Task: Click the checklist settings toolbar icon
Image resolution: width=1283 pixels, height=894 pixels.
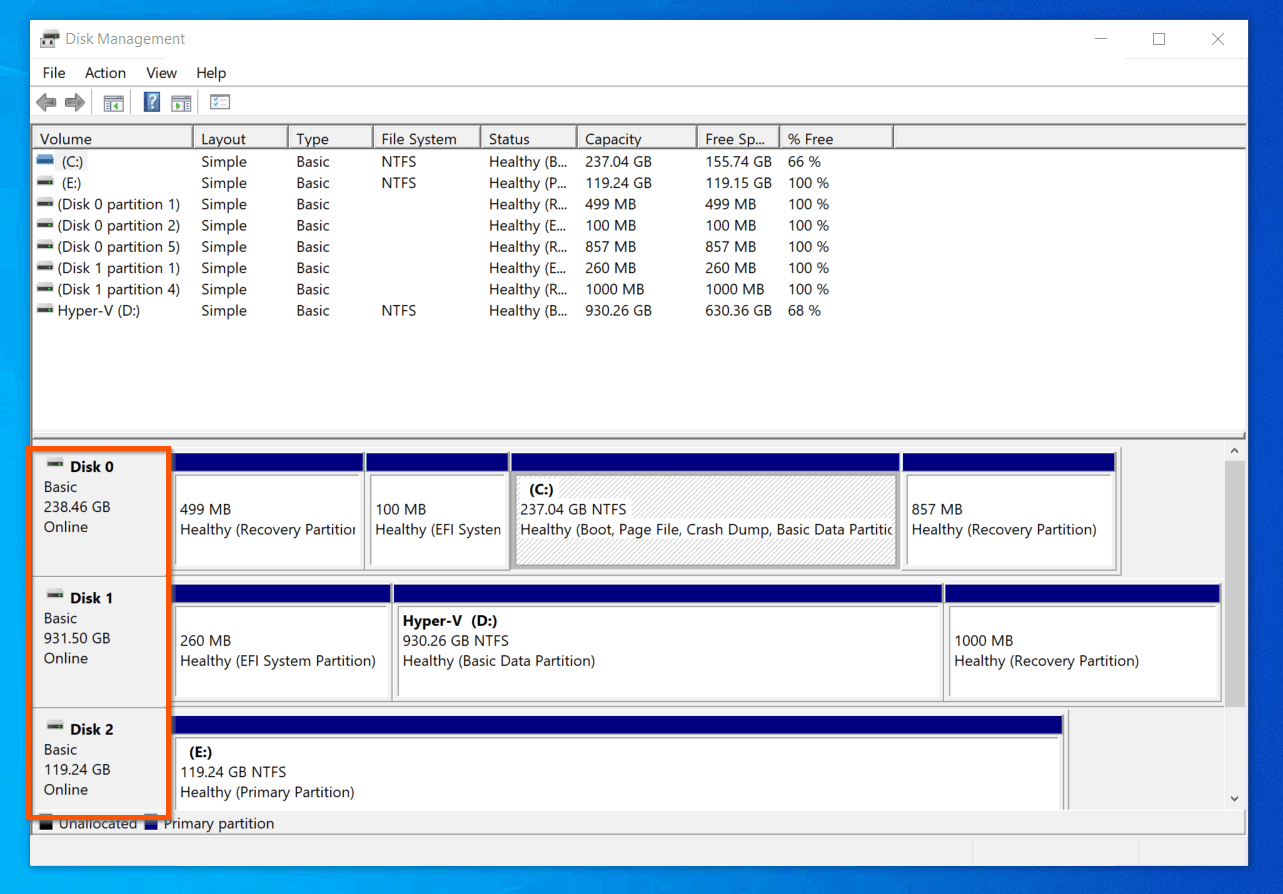Action: pyautogui.click(x=220, y=102)
